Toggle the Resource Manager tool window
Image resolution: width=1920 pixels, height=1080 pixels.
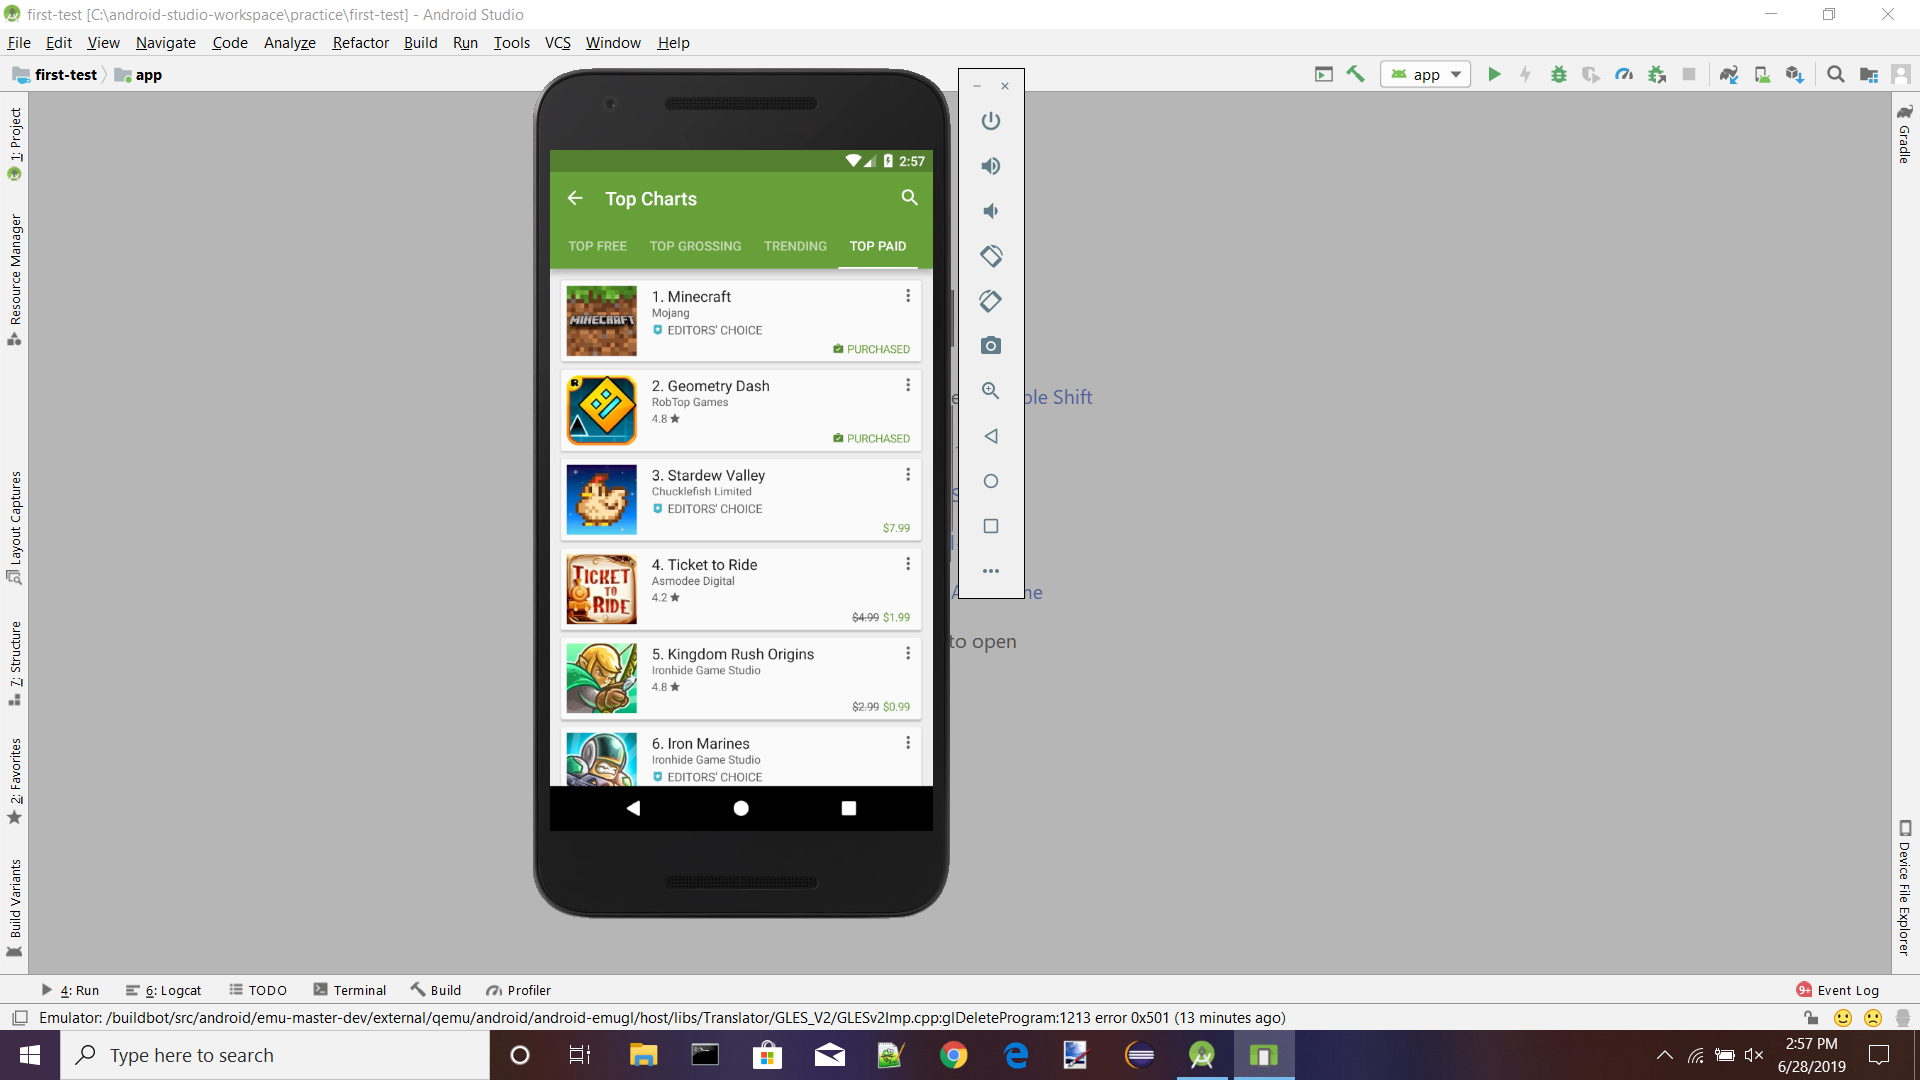pos(15,279)
